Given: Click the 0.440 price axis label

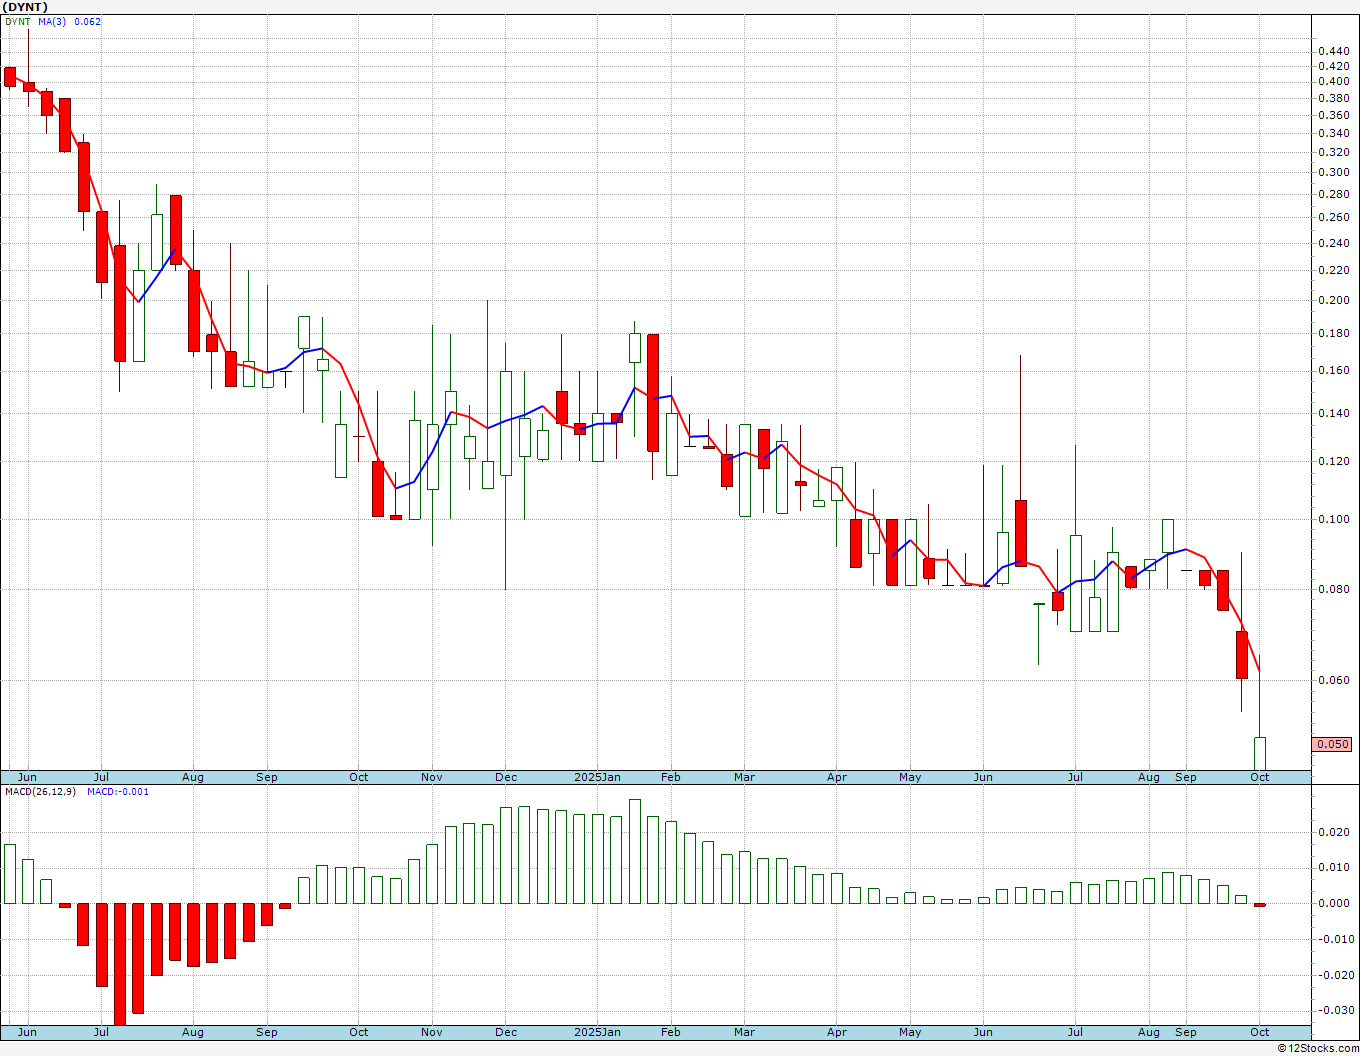Looking at the screenshot, I should tap(1333, 51).
